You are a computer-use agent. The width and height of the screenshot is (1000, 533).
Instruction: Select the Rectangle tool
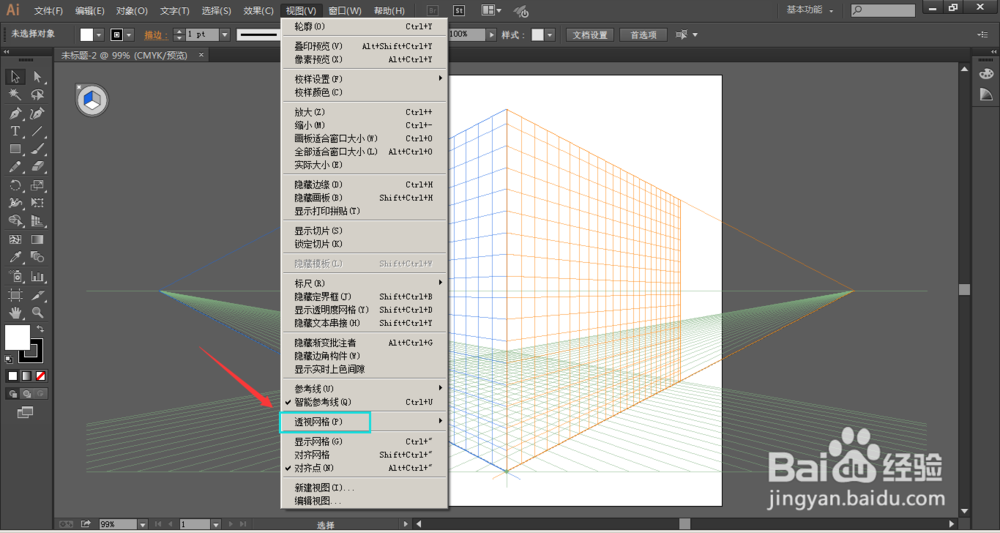pos(15,149)
